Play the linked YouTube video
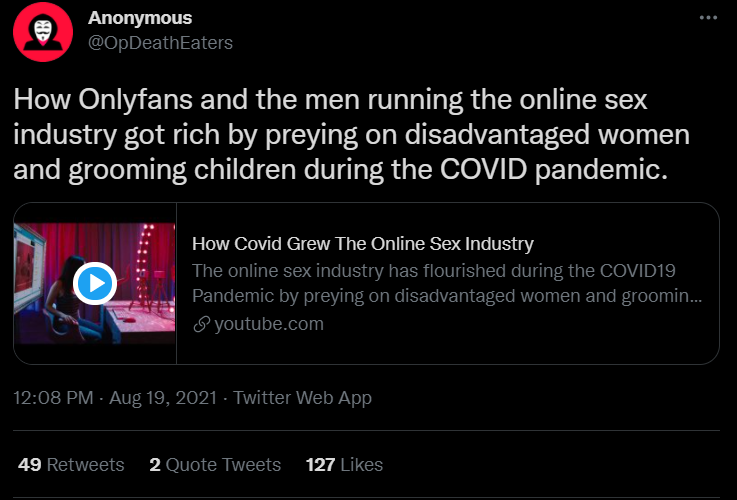737x500 pixels. (x=96, y=284)
